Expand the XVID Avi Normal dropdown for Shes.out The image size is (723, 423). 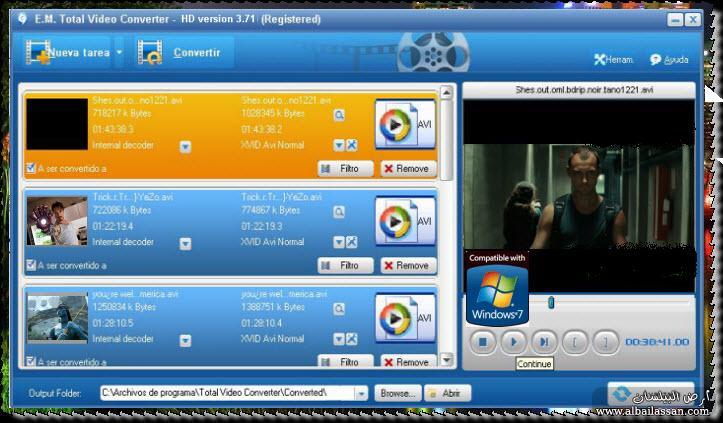[x=339, y=145]
